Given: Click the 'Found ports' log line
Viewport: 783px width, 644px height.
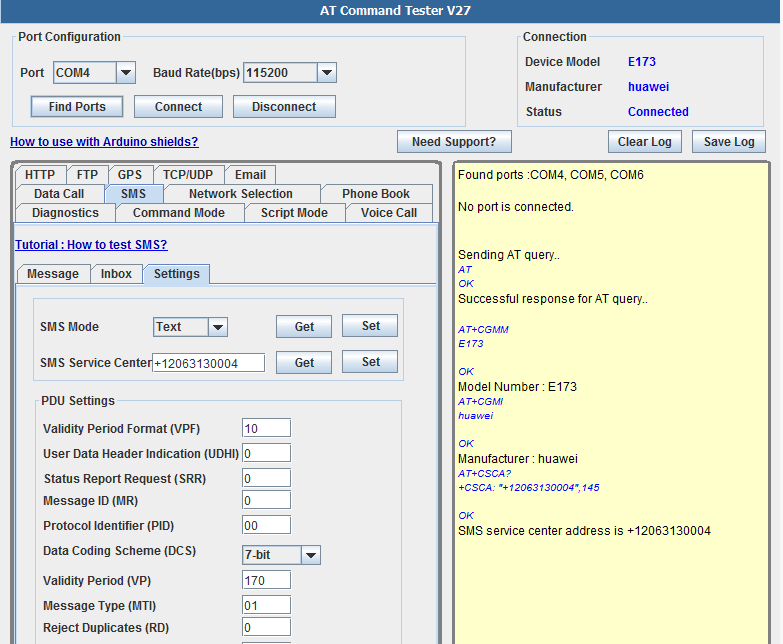Looking at the screenshot, I should (551, 175).
